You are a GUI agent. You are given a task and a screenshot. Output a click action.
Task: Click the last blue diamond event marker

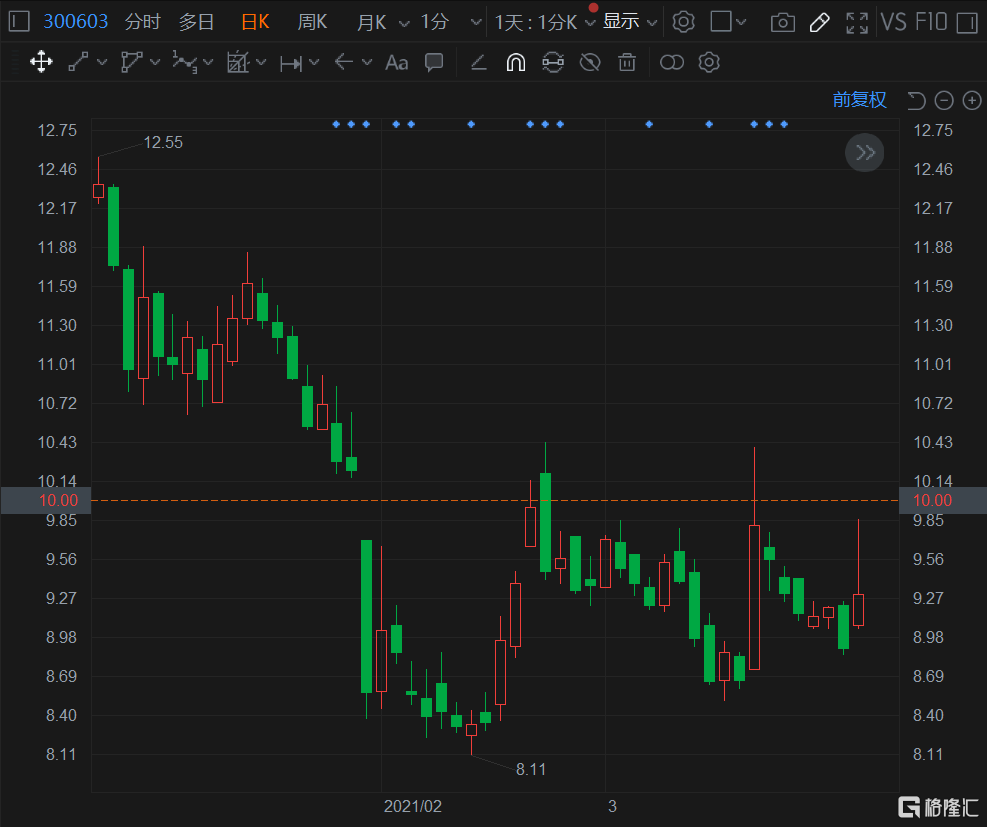[x=784, y=124]
